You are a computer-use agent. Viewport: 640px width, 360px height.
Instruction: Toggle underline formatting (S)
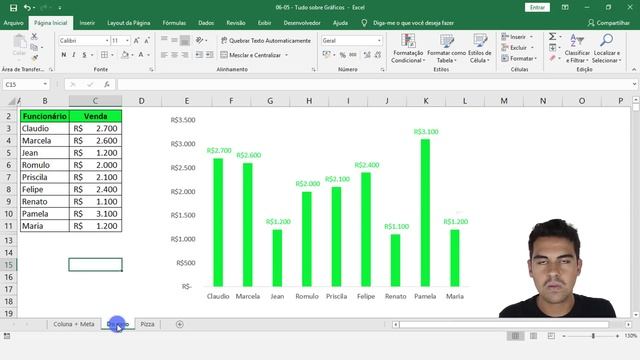[84, 55]
